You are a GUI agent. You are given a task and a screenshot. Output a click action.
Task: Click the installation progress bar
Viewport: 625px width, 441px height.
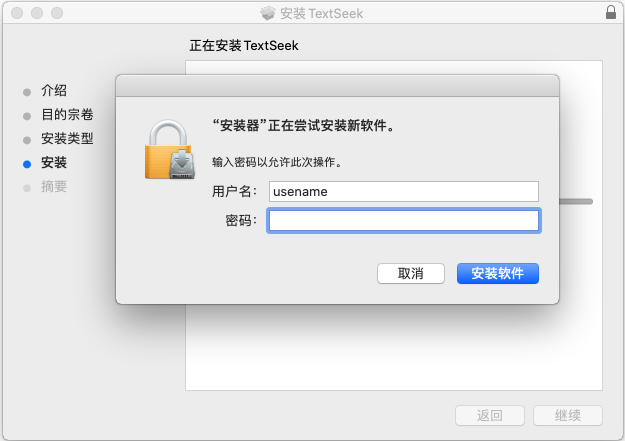tap(576, 202)
